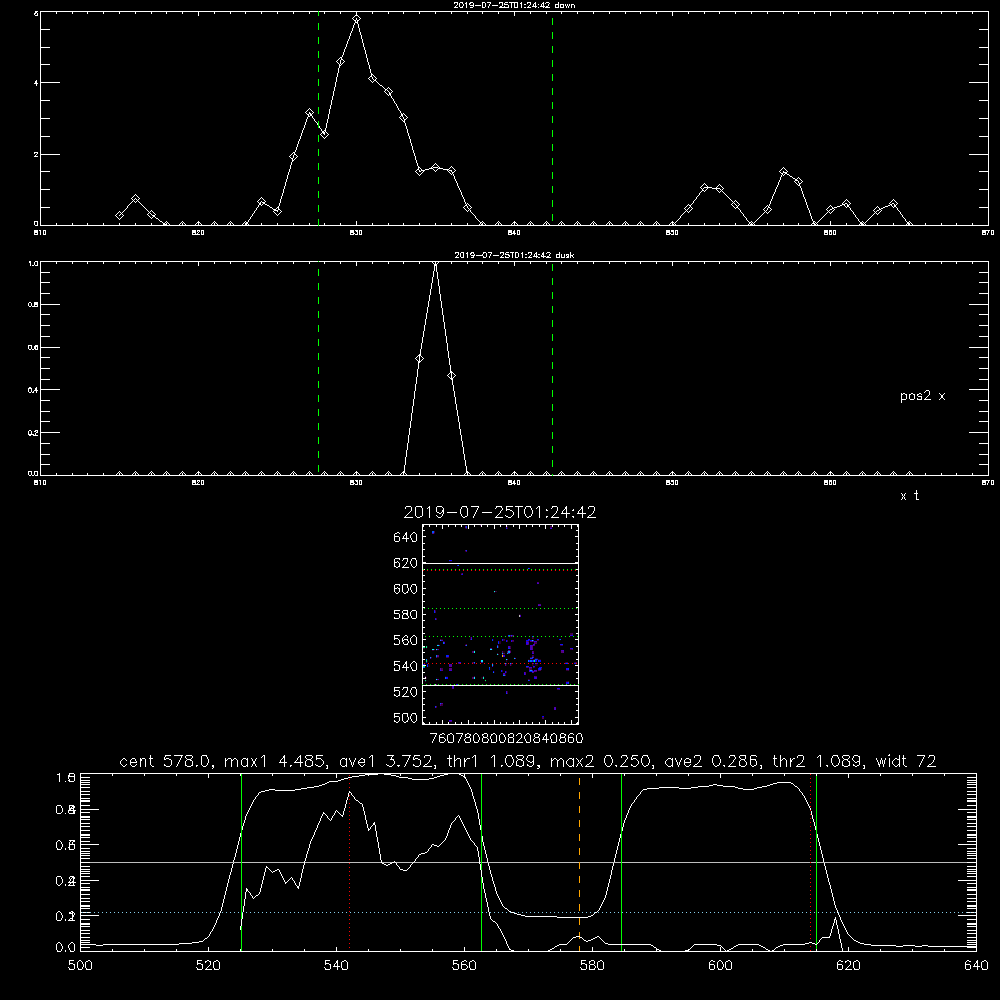Click red dotted vertical line near 542
The height and width of the screenshot is (1000, 1000).
tap(349, 862)
